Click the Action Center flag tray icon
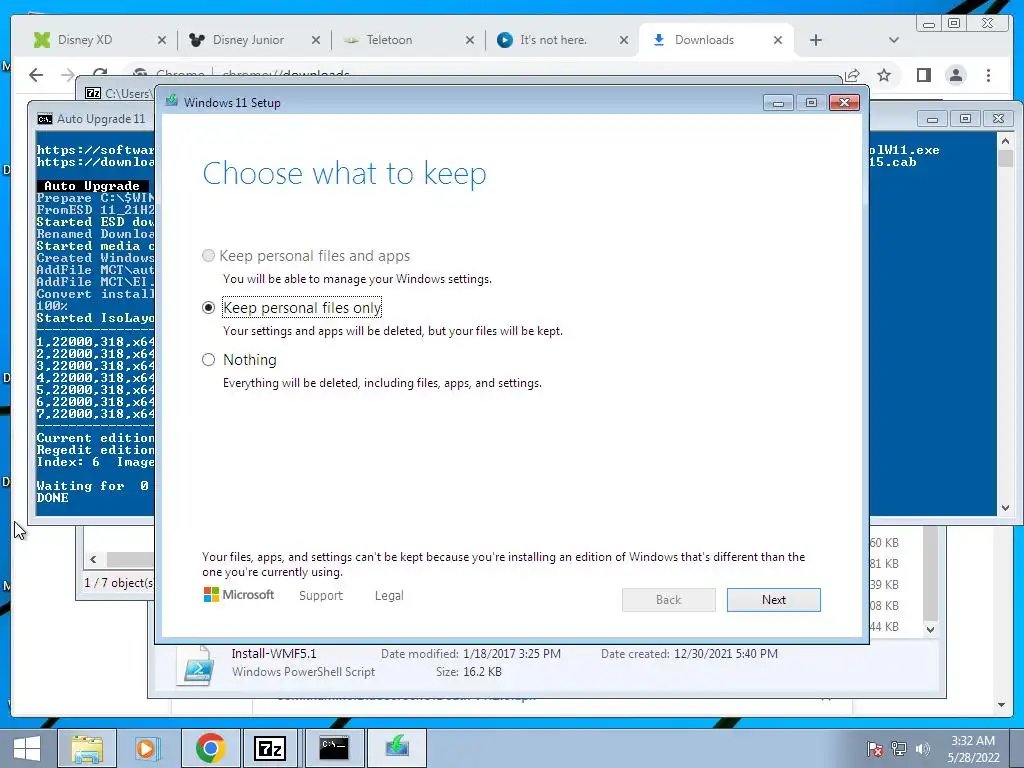1024x768 pixels. [x=874, y=749]
